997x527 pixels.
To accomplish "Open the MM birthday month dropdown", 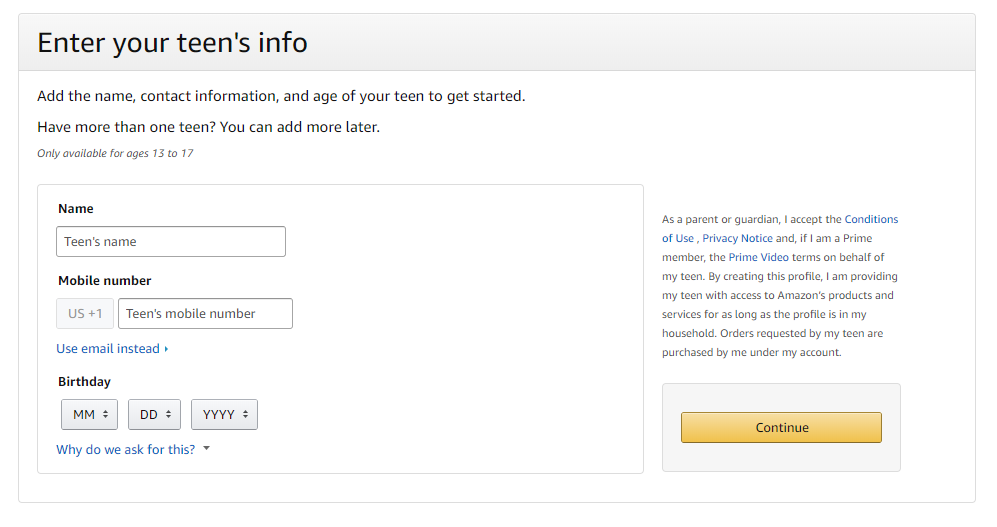I will (x=90, y=415).
